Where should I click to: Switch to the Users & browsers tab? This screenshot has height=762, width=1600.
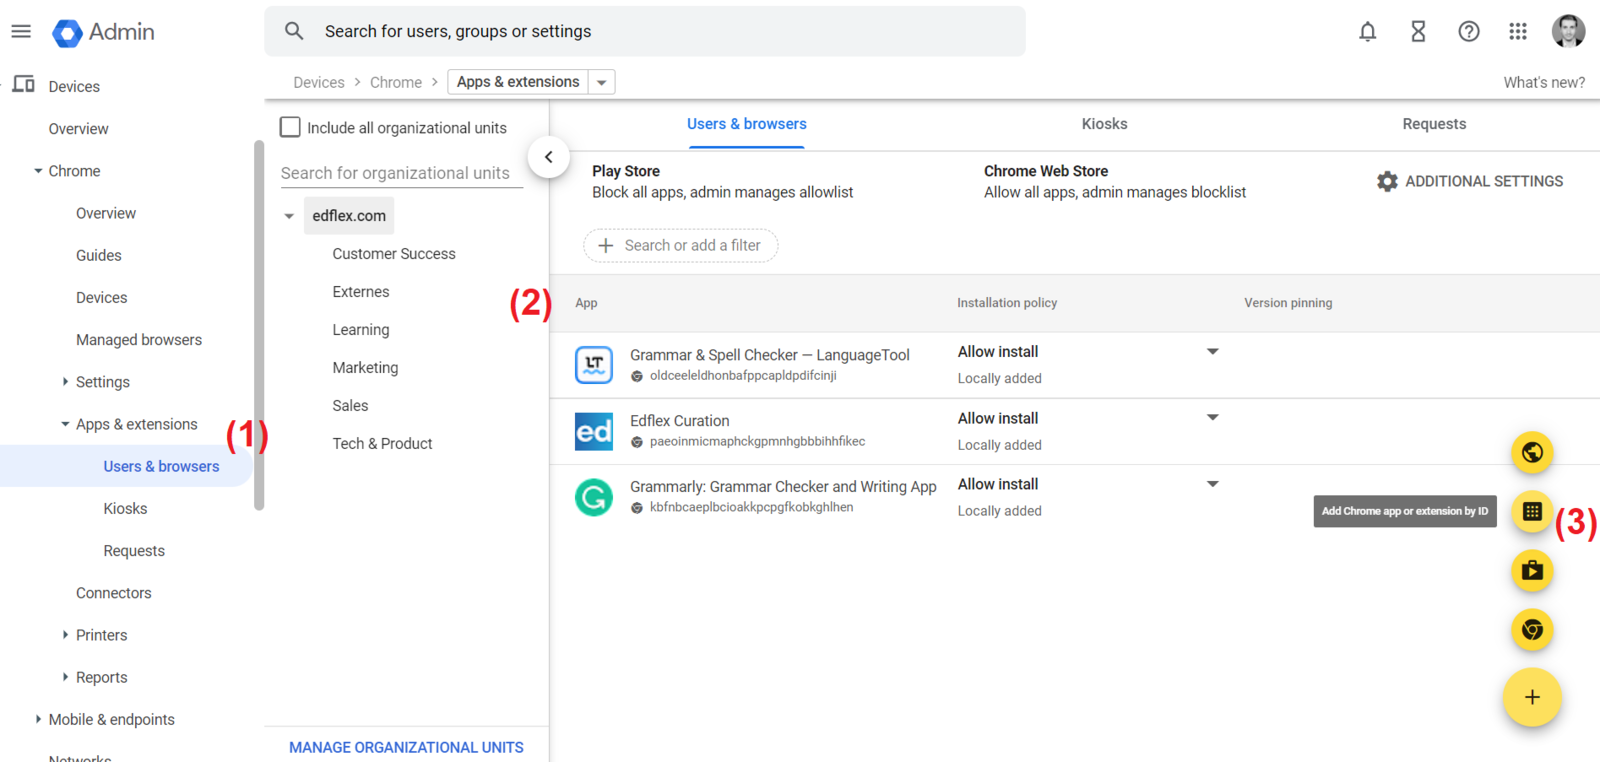(x=747, y=124)
